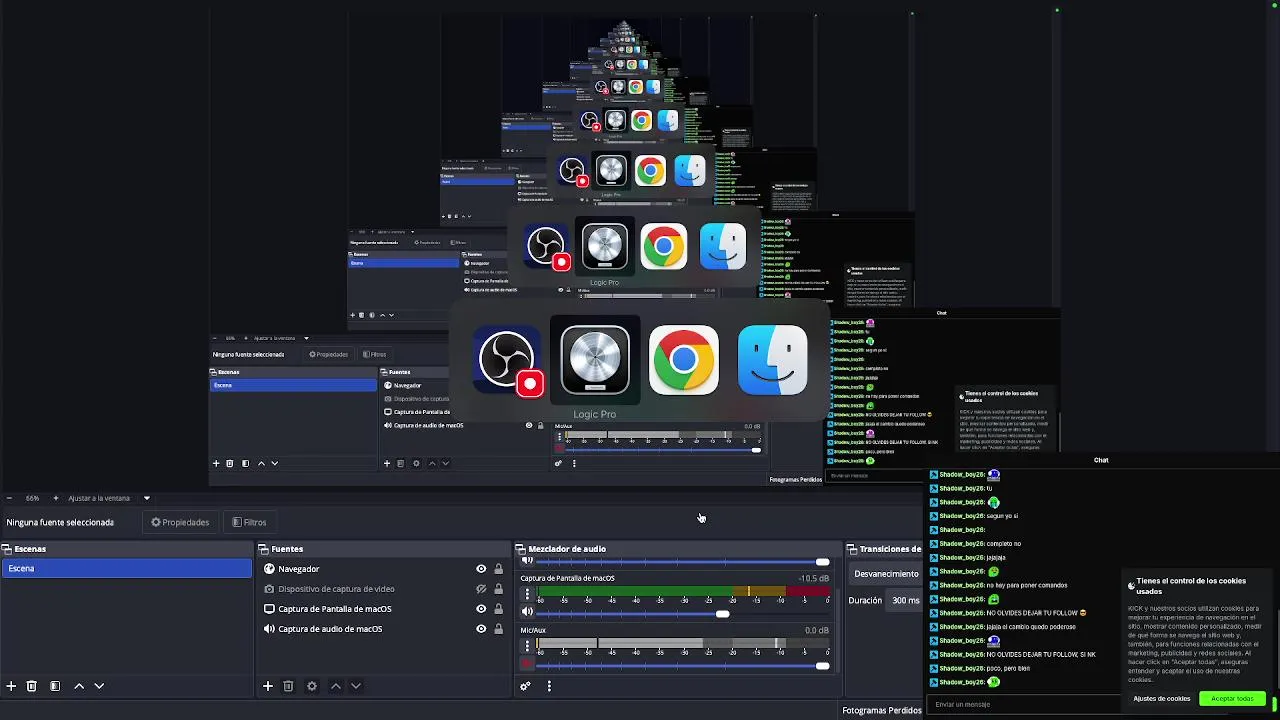
Task: Remove selected source with trash icon
Action: (288, 686)
